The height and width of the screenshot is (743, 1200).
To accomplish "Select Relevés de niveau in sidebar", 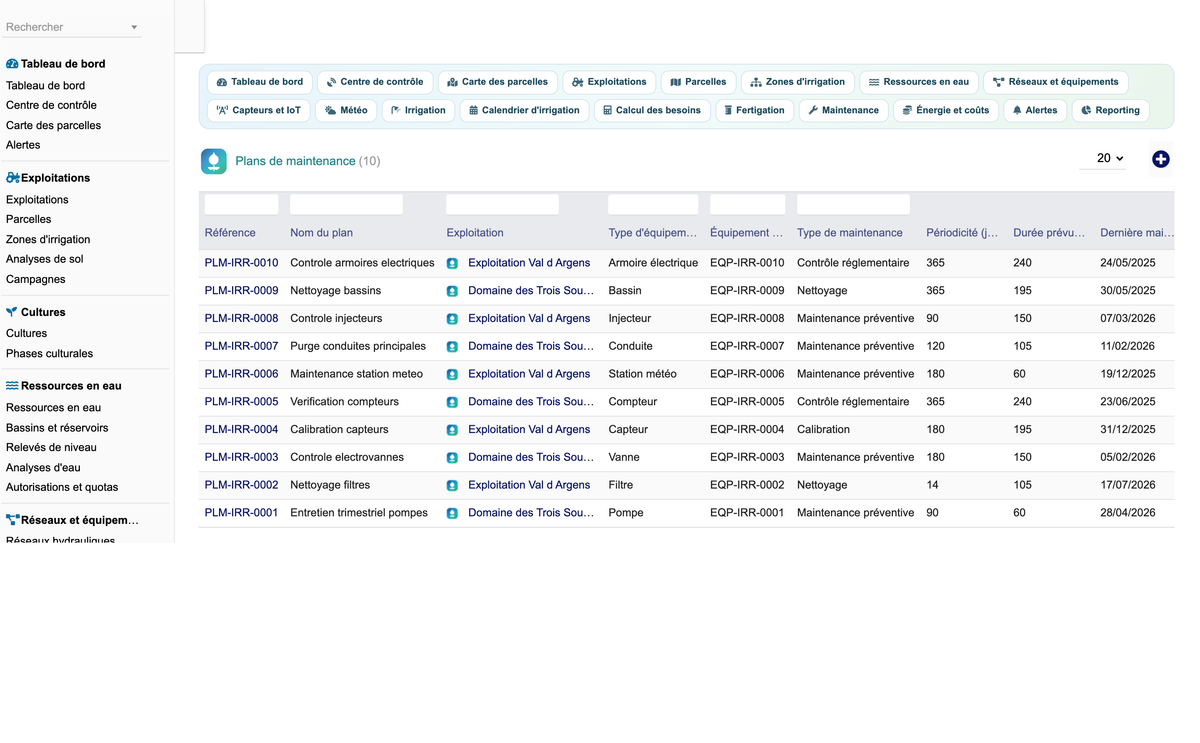I will tap(51, 448).
